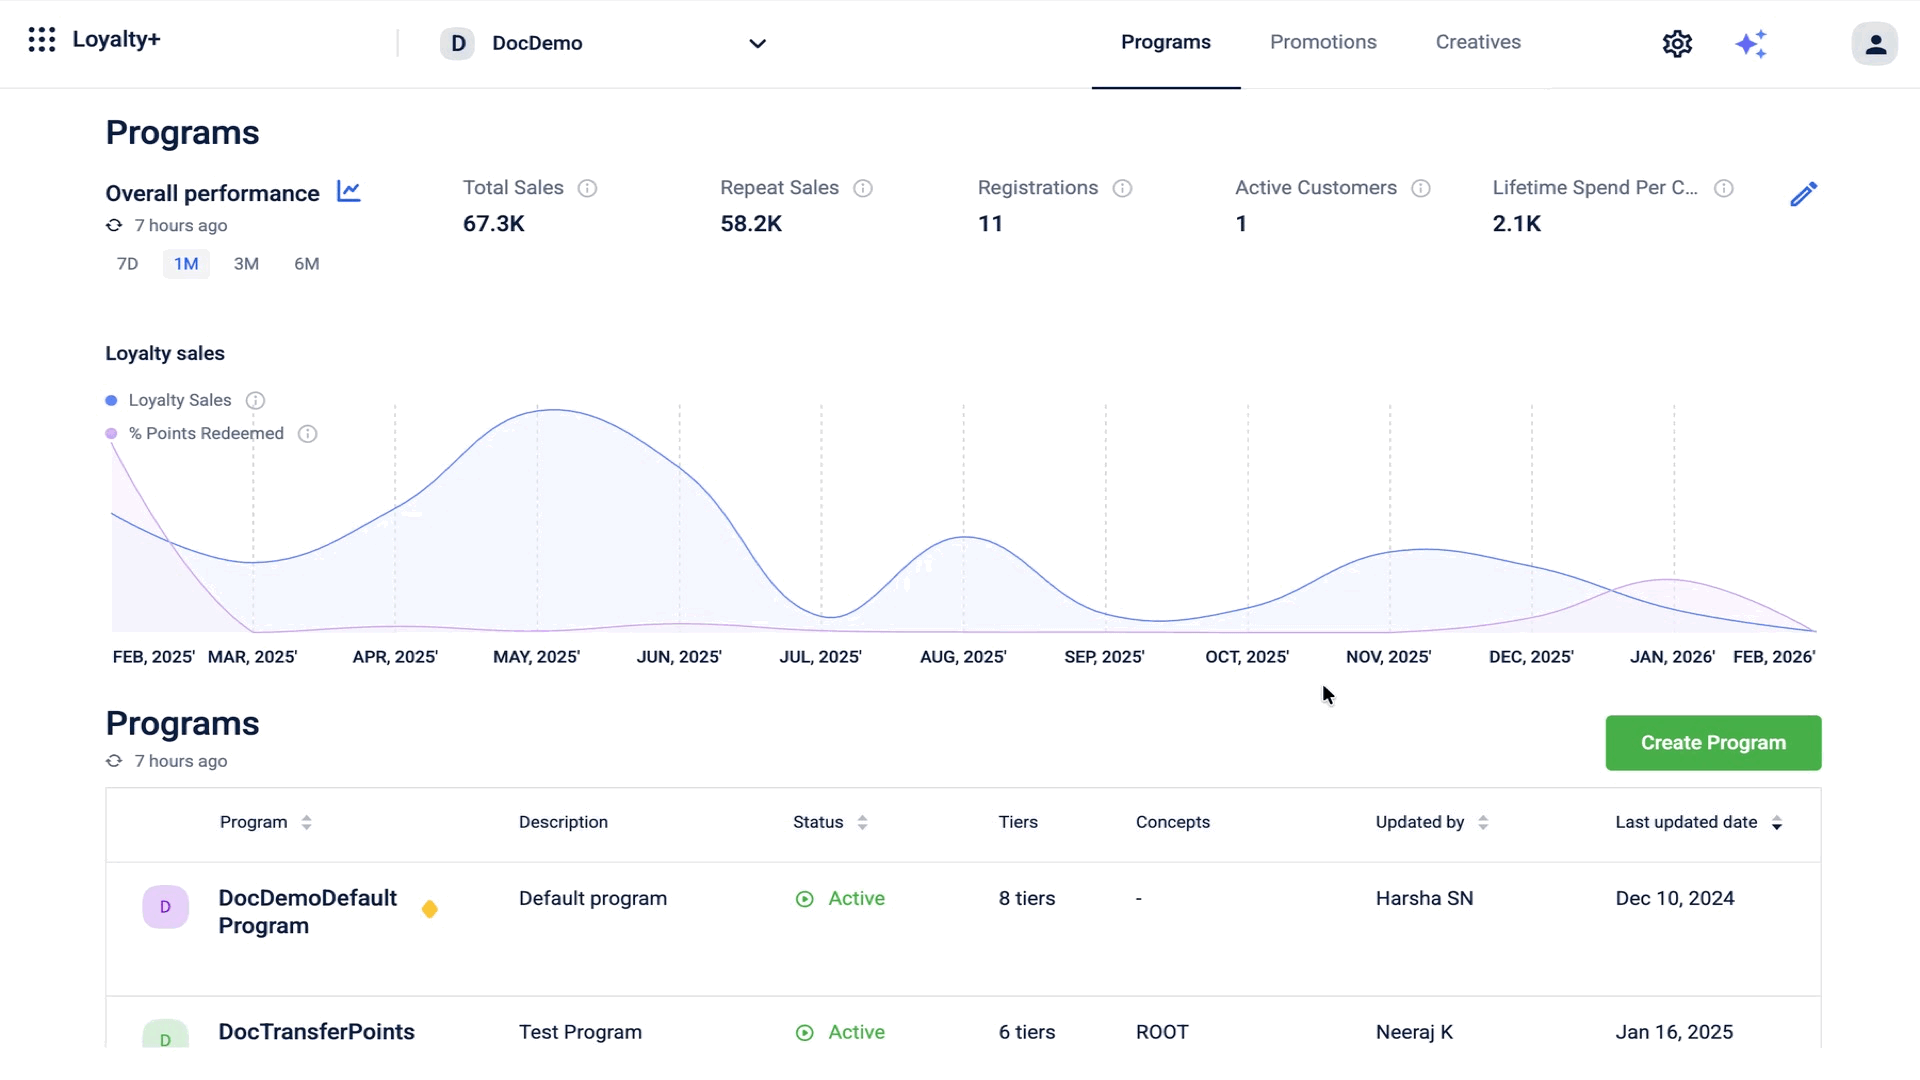This screenshot has width=1920, height=1080.
Task: Expand the DocDemo organization dropdown
Action: (757, 43)
